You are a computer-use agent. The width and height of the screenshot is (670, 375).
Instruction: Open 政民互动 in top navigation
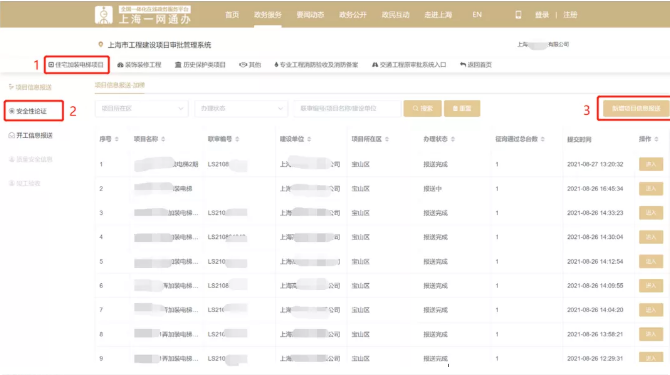click(x=396, y=15)
